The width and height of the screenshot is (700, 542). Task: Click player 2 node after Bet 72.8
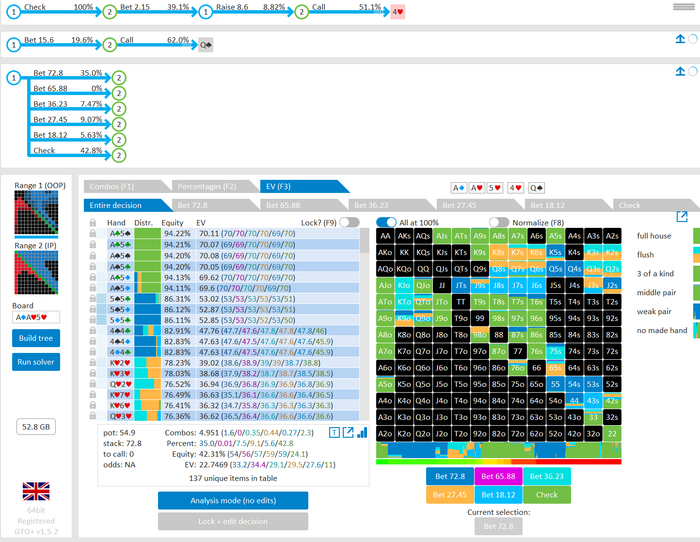click(118, 78)
